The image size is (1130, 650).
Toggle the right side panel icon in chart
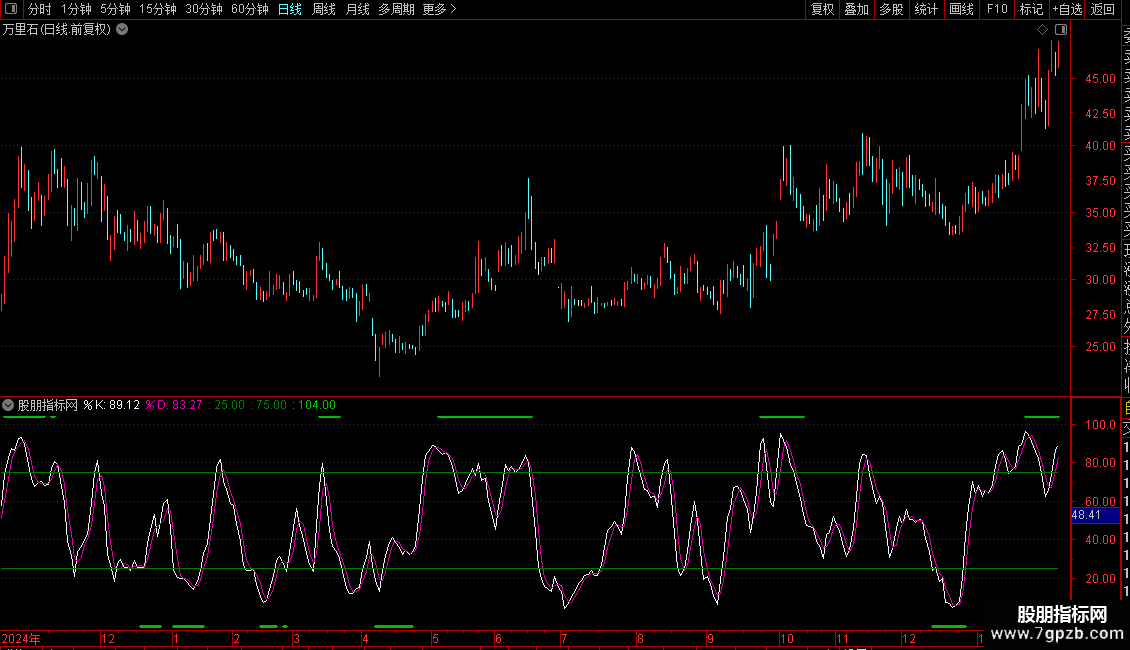1061,30
